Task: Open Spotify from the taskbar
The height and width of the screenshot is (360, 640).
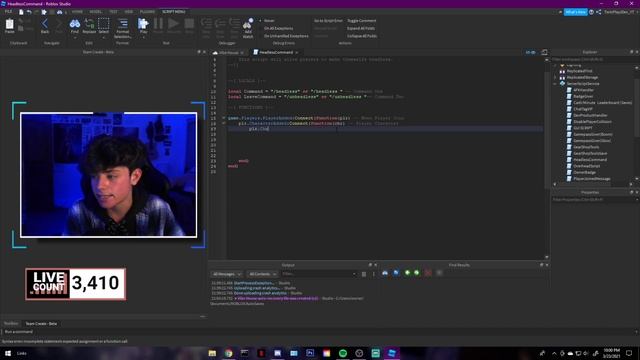Action: [x=343, y=353]
